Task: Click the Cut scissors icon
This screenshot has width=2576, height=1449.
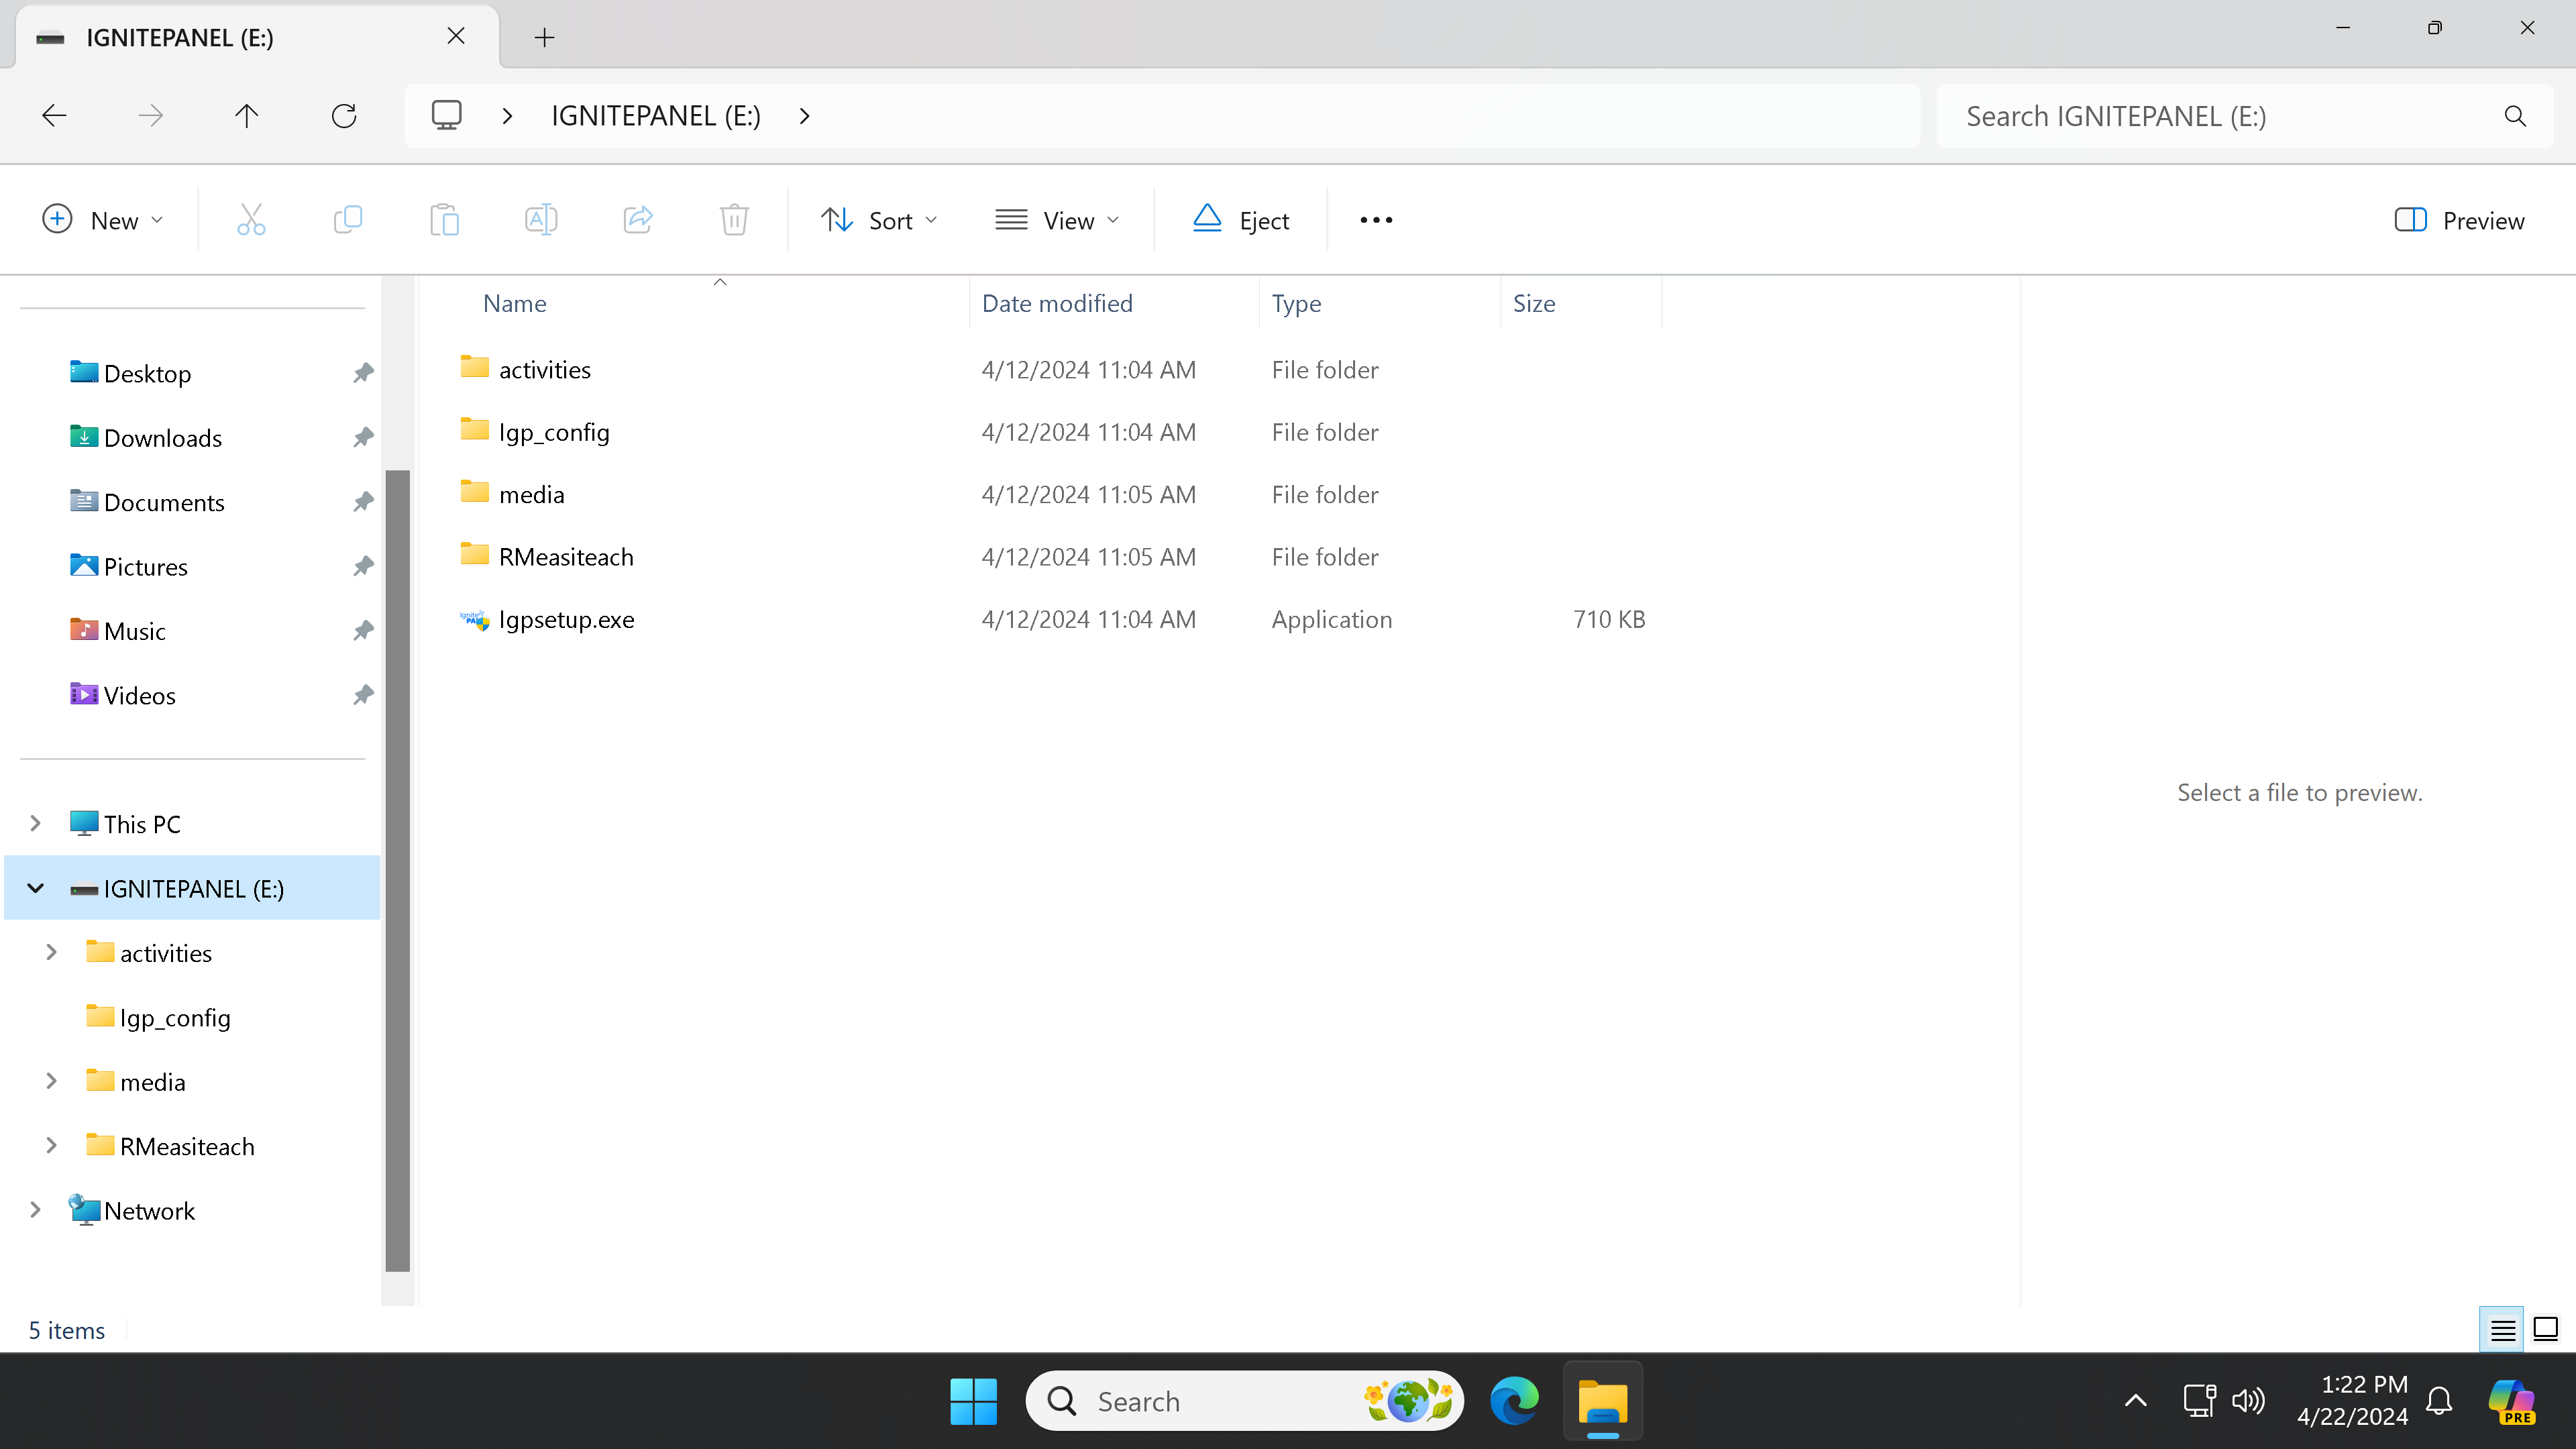Action: click(251, 220)
